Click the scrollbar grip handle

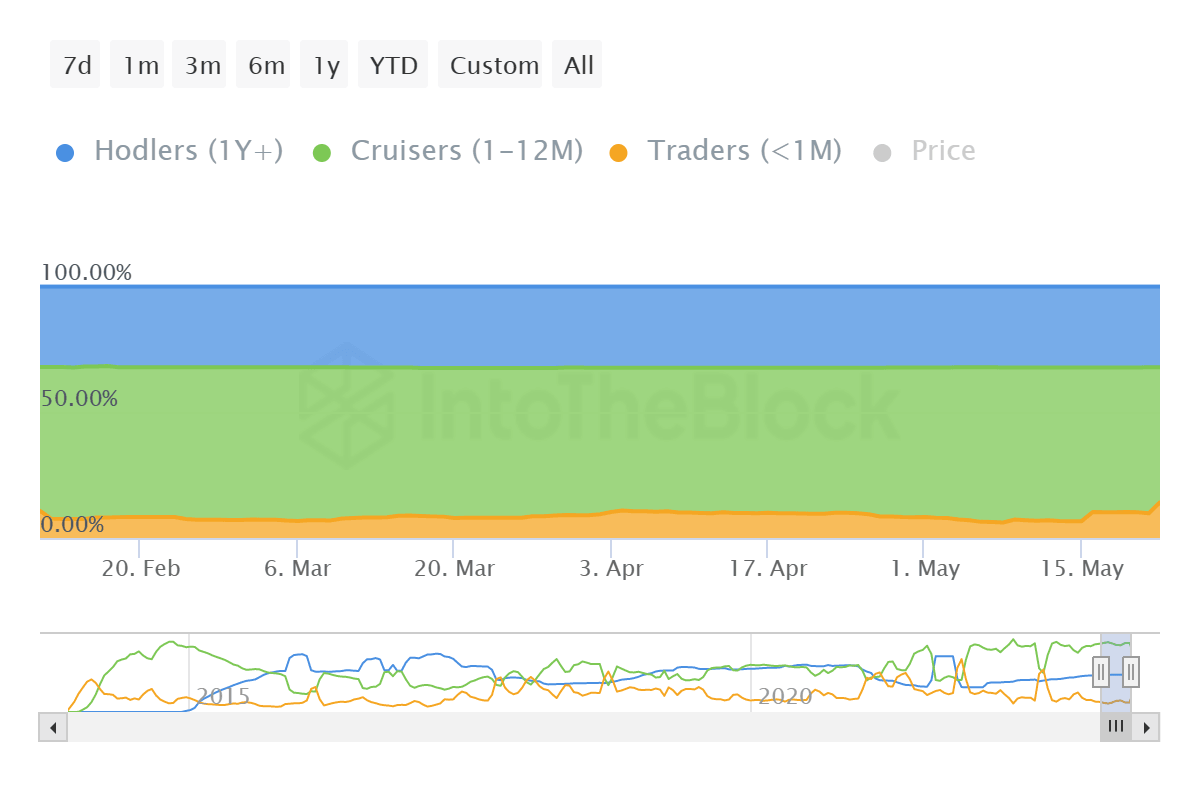click(x=1115, y=727)
